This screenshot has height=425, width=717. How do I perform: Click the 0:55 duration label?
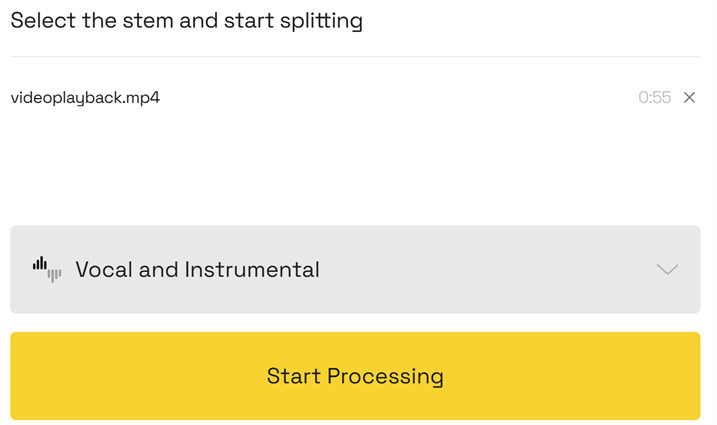coord(654,98)
